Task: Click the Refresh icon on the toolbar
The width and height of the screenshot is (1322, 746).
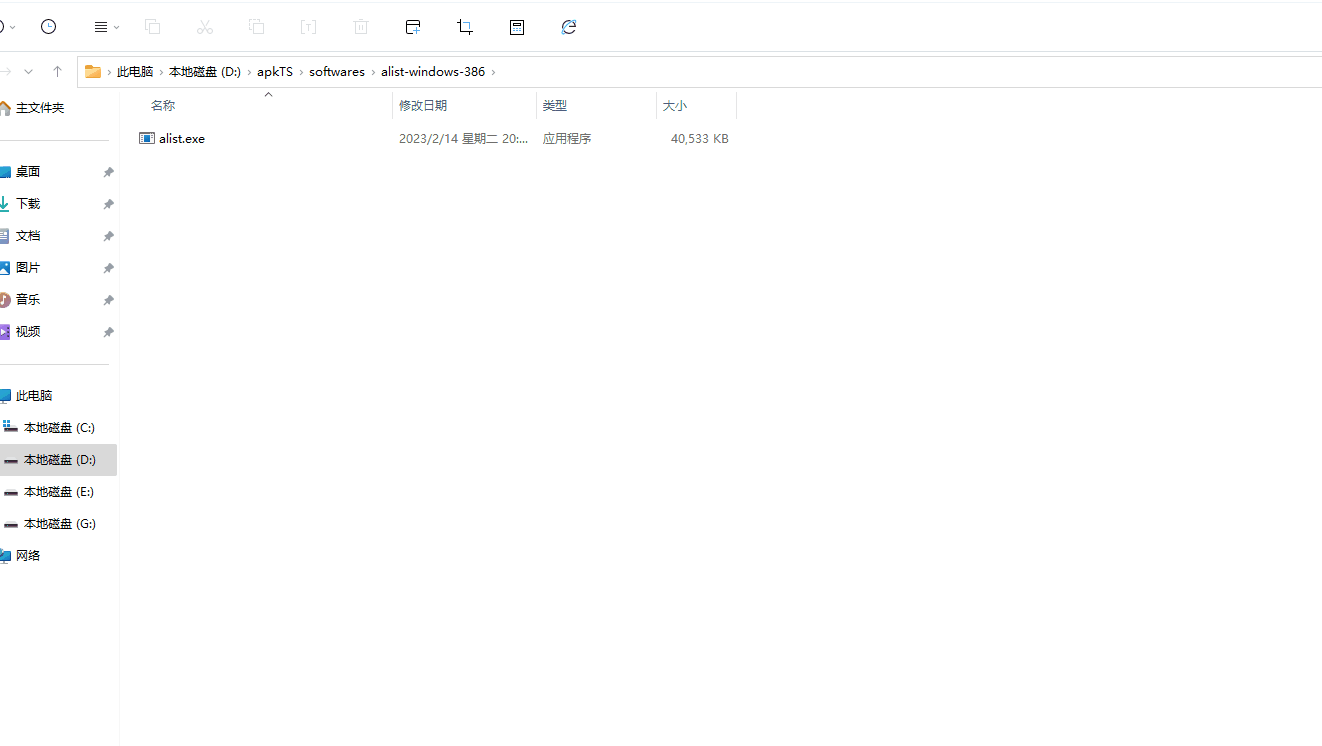Action: click(569, 27)
